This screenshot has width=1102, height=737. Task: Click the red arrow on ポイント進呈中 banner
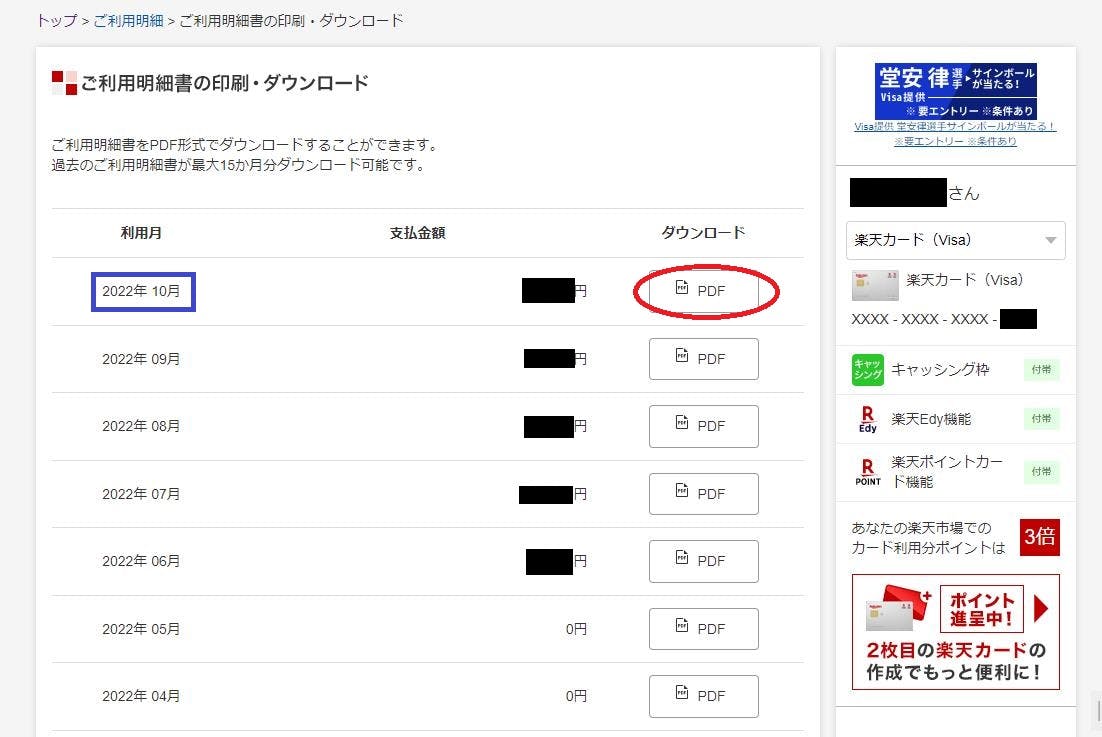(1042, 608)
